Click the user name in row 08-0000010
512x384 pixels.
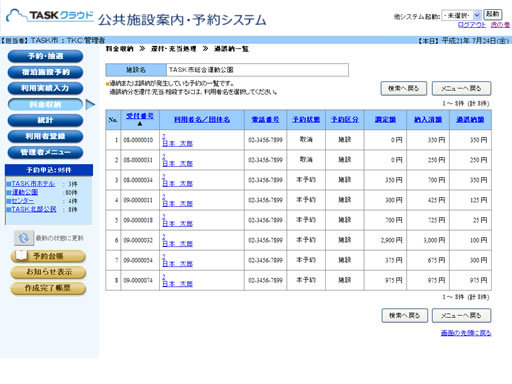[x=178, y=143]
